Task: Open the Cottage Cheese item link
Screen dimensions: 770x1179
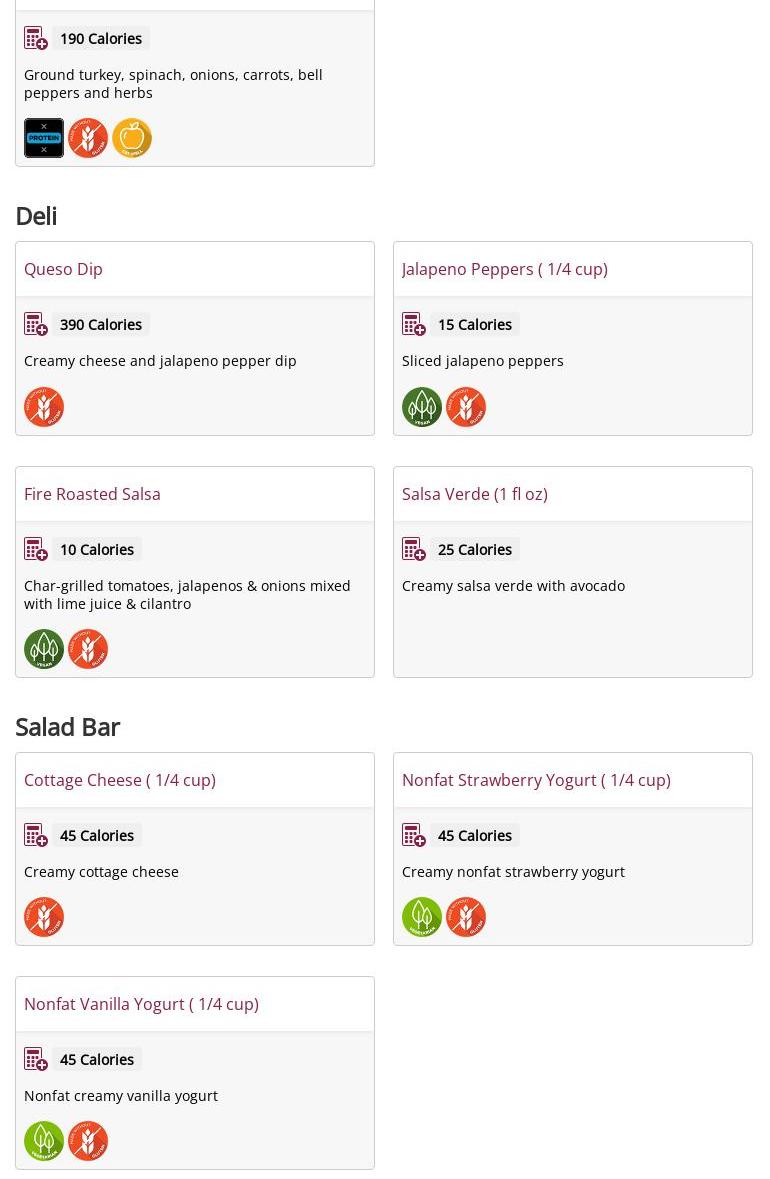Action: click(119, 780)
